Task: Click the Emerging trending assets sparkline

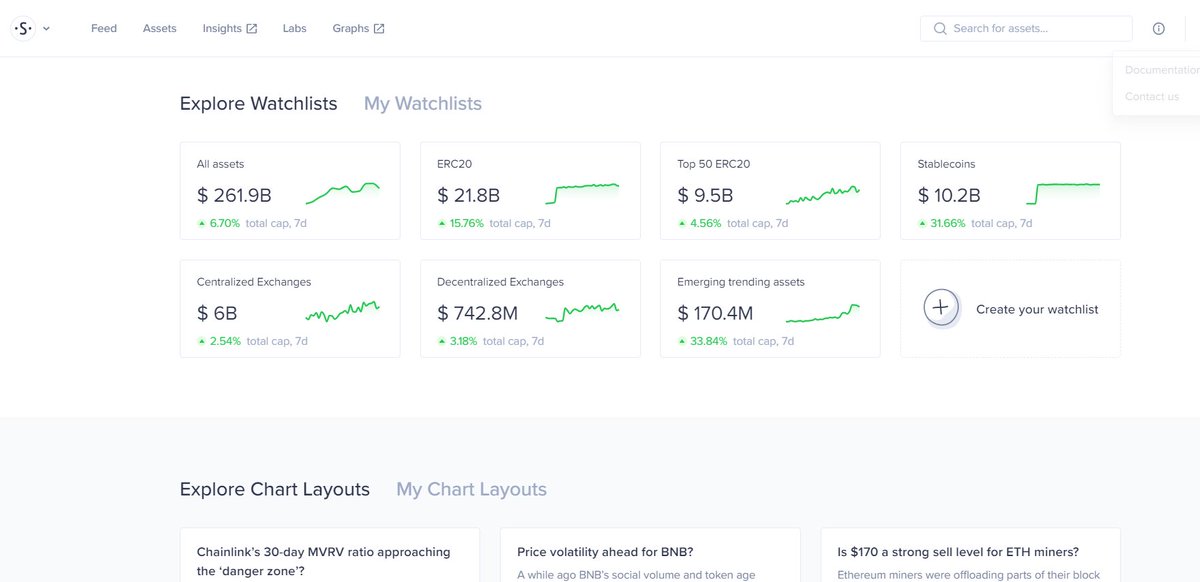Action: pos(823,313)
